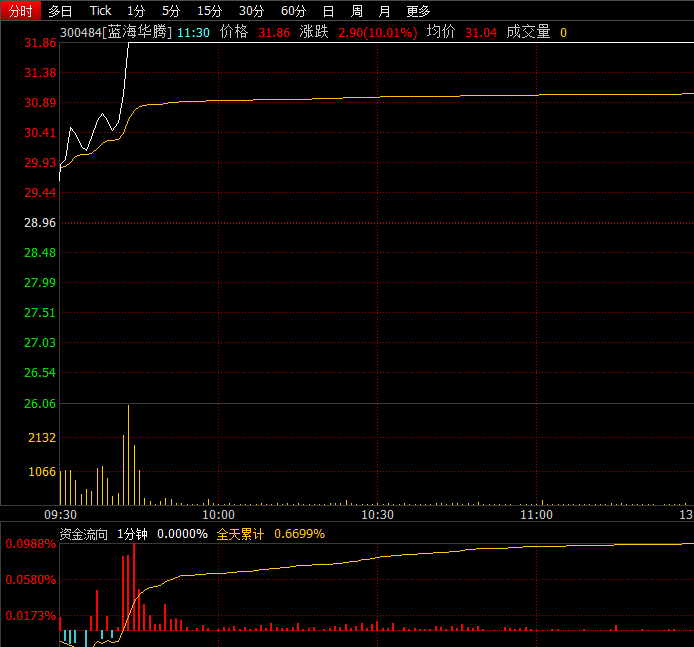The image size is (694, 647).
Task: Click the tallest volume bar in volume panel
Action: 129,455
